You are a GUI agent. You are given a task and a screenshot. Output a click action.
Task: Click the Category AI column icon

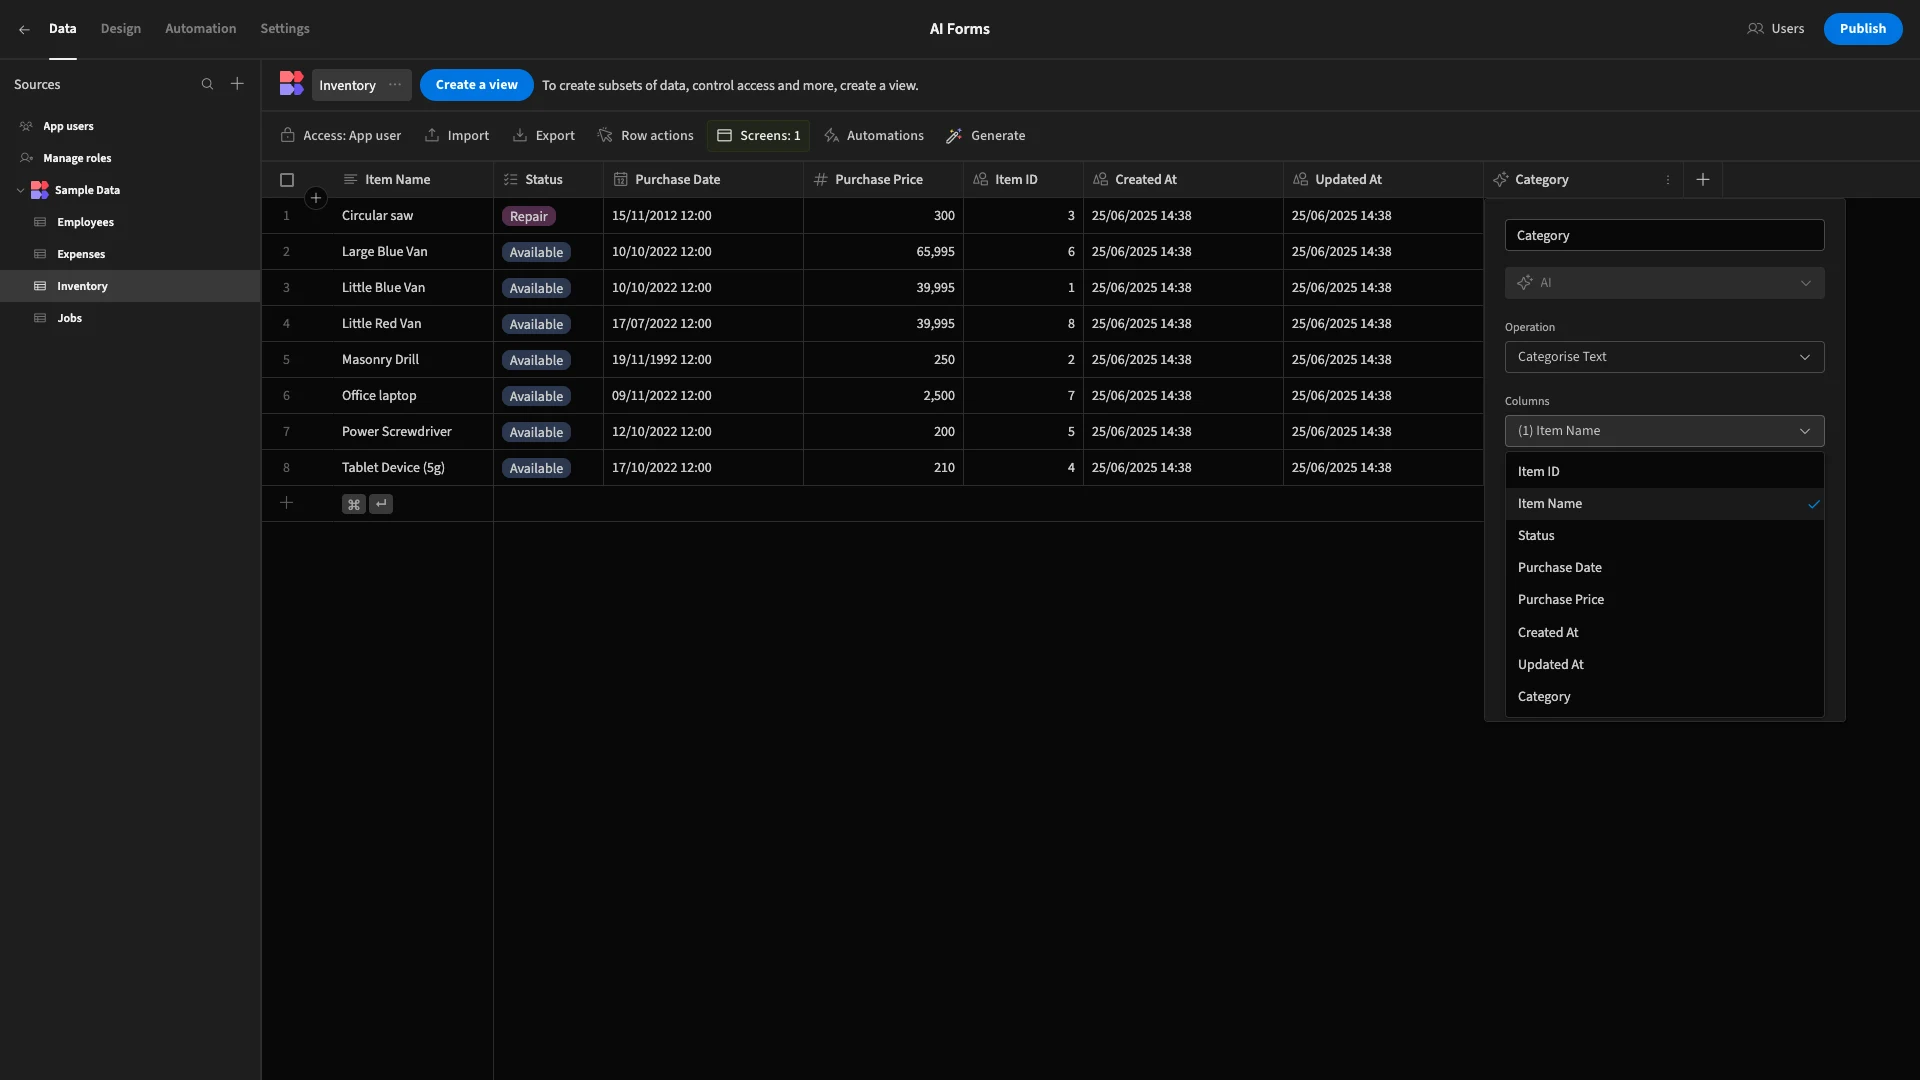tap(1500, 180)
